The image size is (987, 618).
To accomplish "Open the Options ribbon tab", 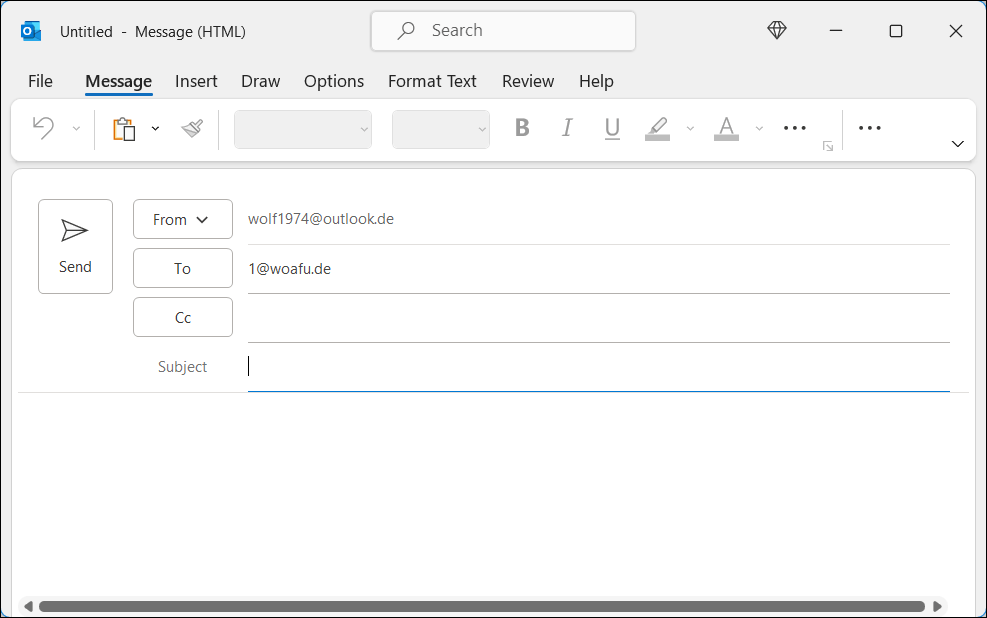I will click(333, 81).
